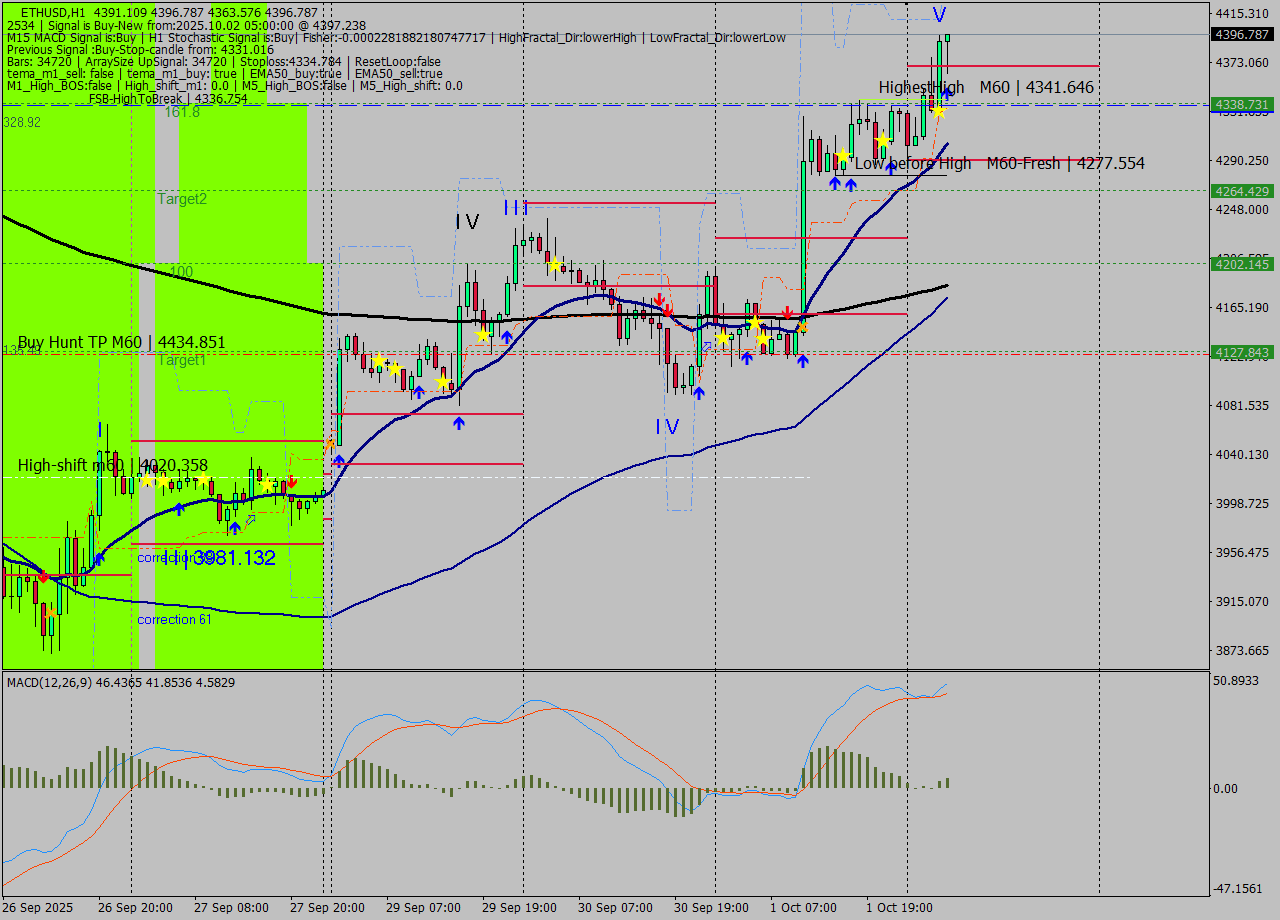This screenshot has width=1280, height=920.
Task: Select the blue IV label below the candles
Action: (667, 427)
